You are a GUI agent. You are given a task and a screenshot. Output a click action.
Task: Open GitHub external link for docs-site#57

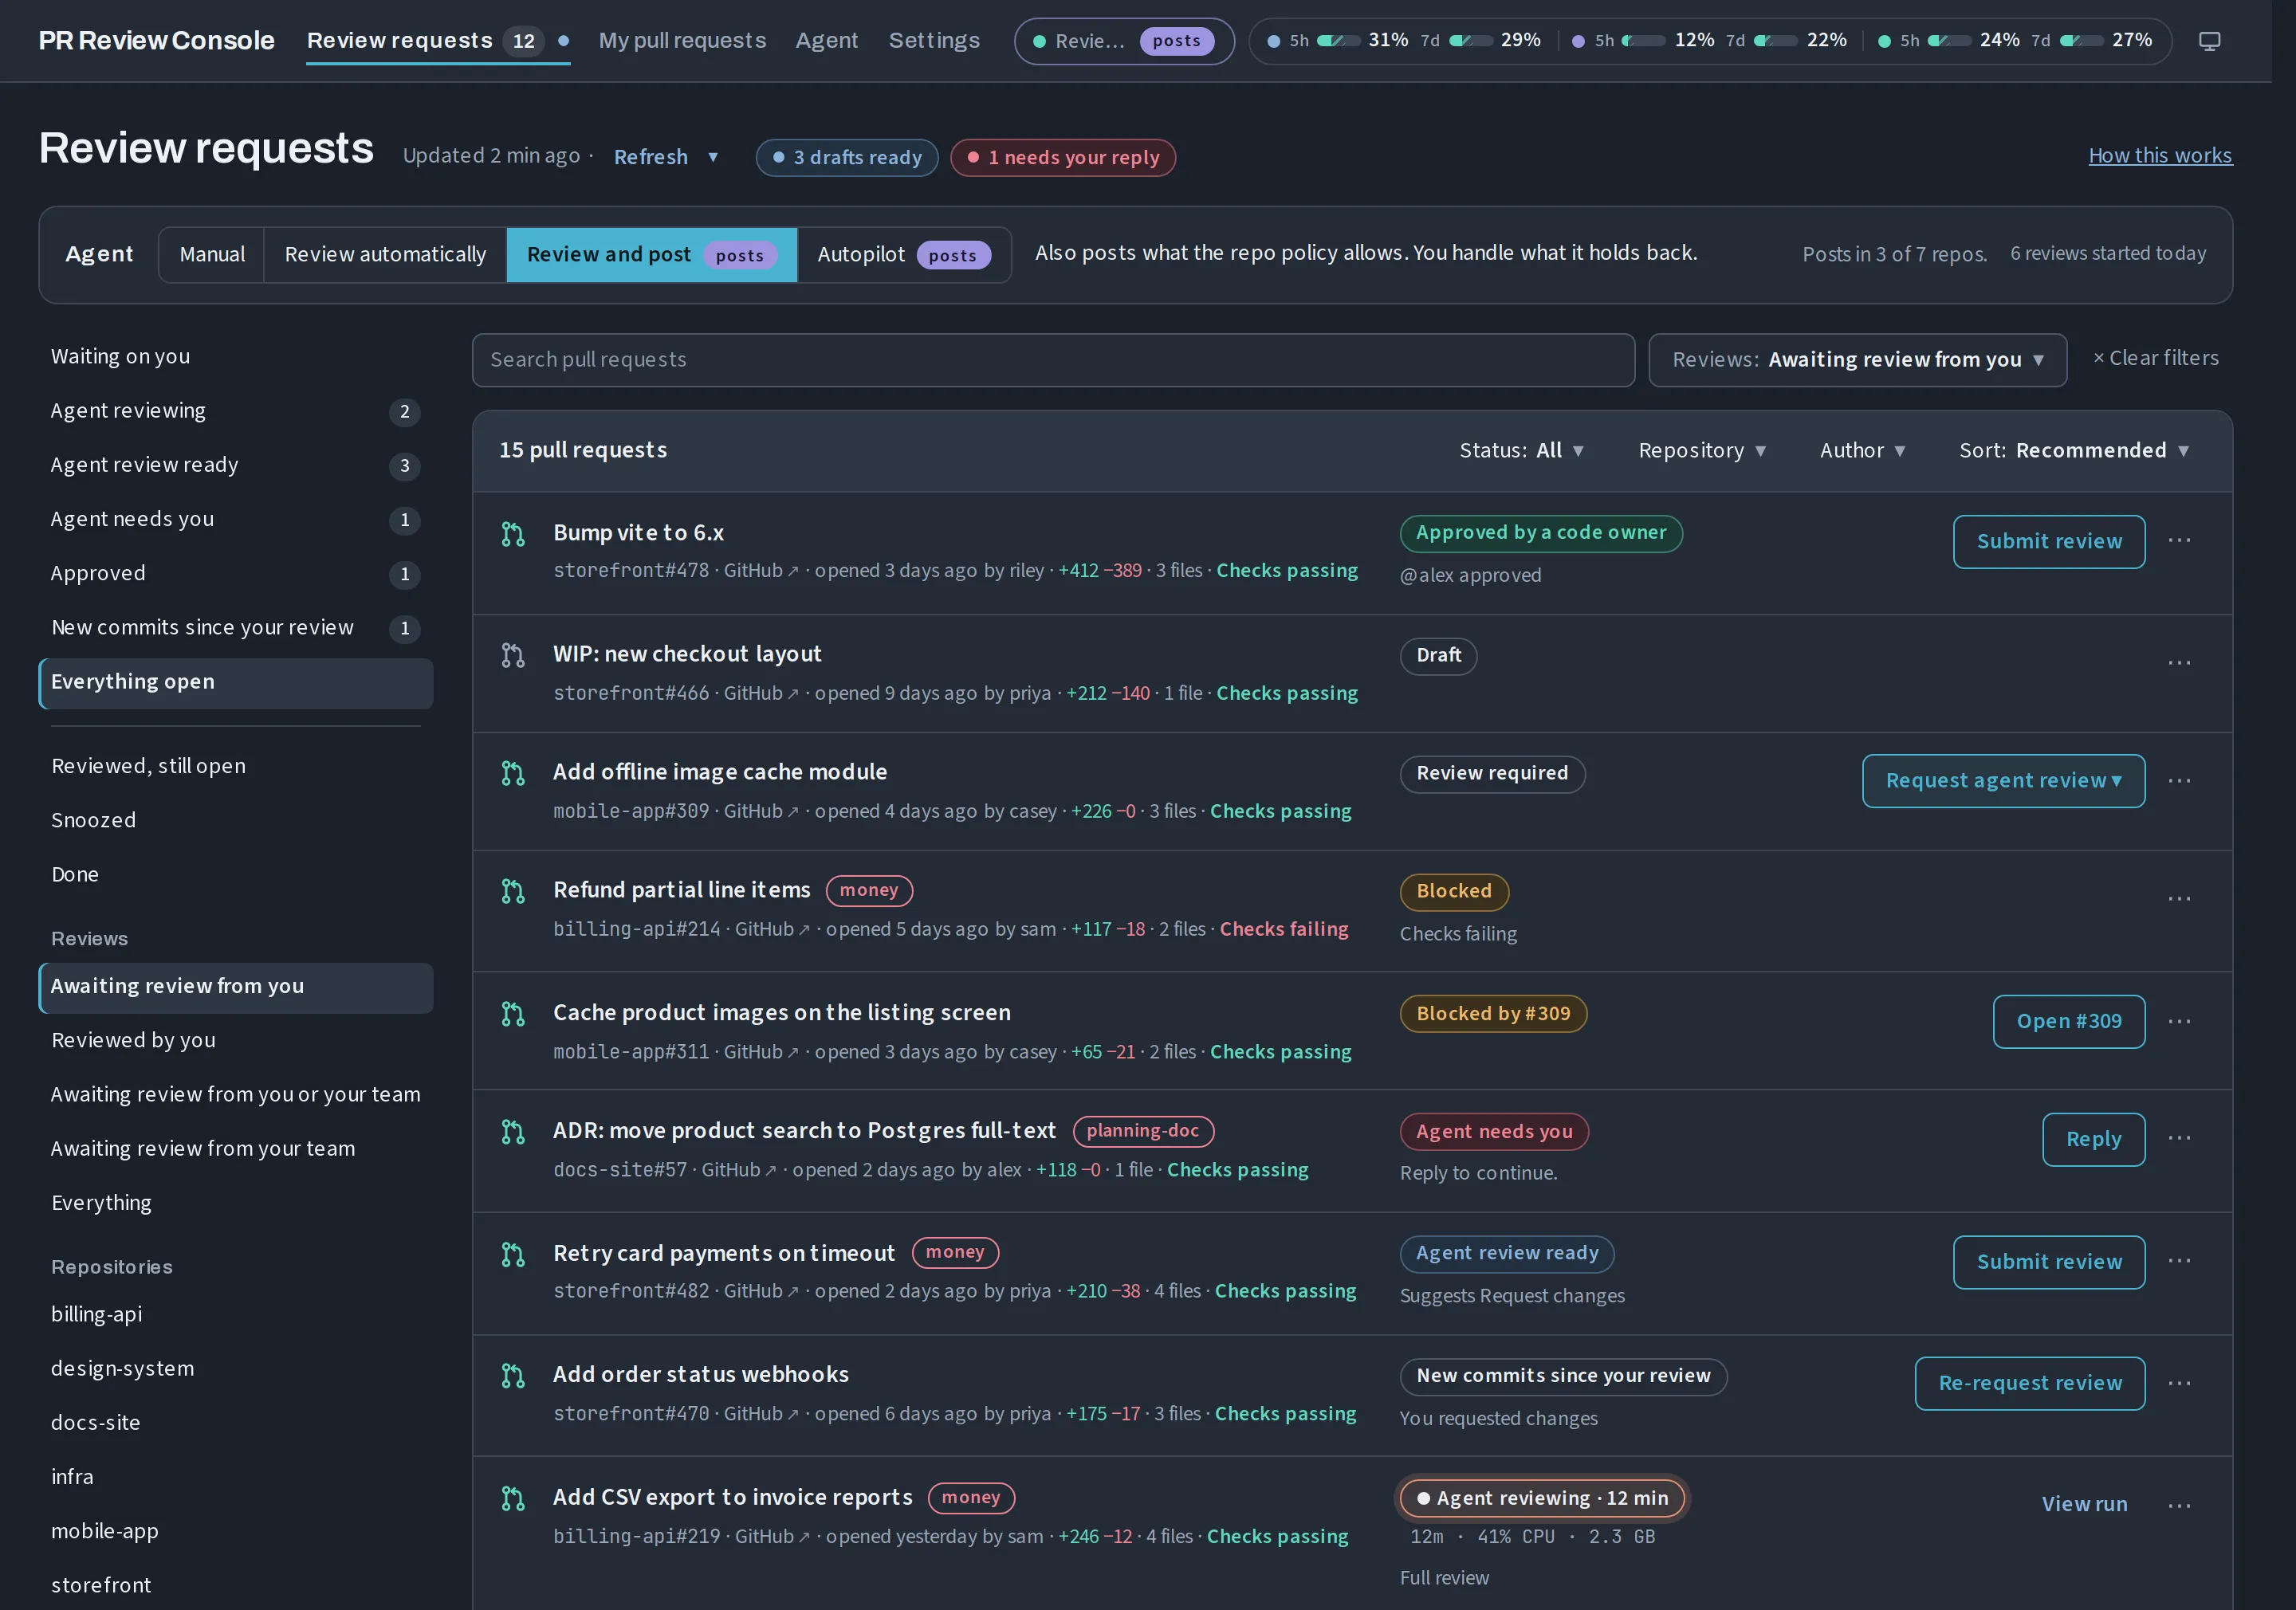[x=739, y=1170]
